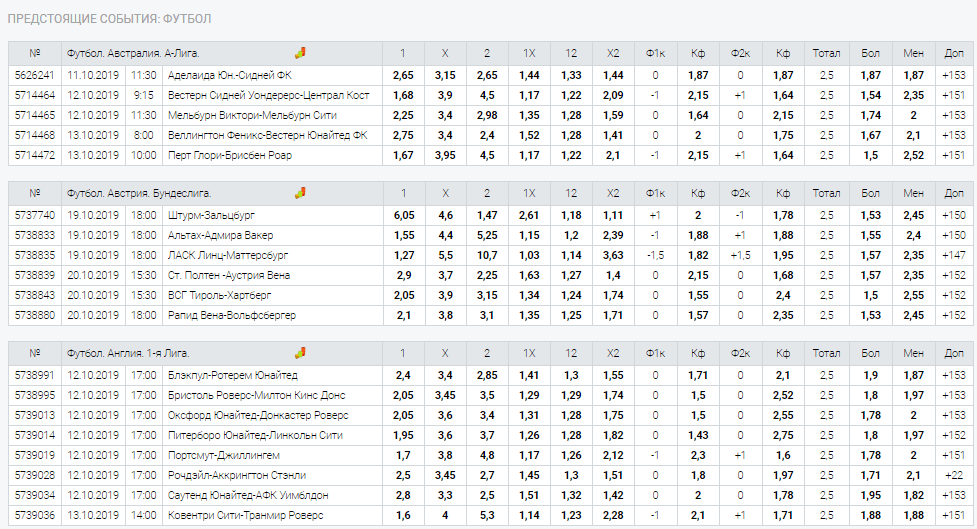Expand extra bets +153 for Блэкпул-Ротерем Юнайтед
This screenshot has width=977, height=529.
(x=954, y=376)
